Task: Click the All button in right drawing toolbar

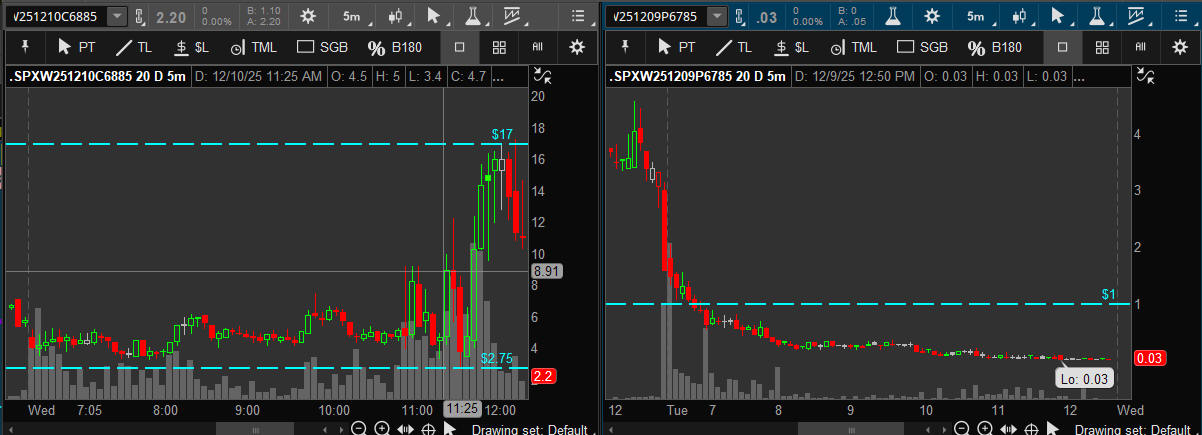Action: pos(1139,47)
